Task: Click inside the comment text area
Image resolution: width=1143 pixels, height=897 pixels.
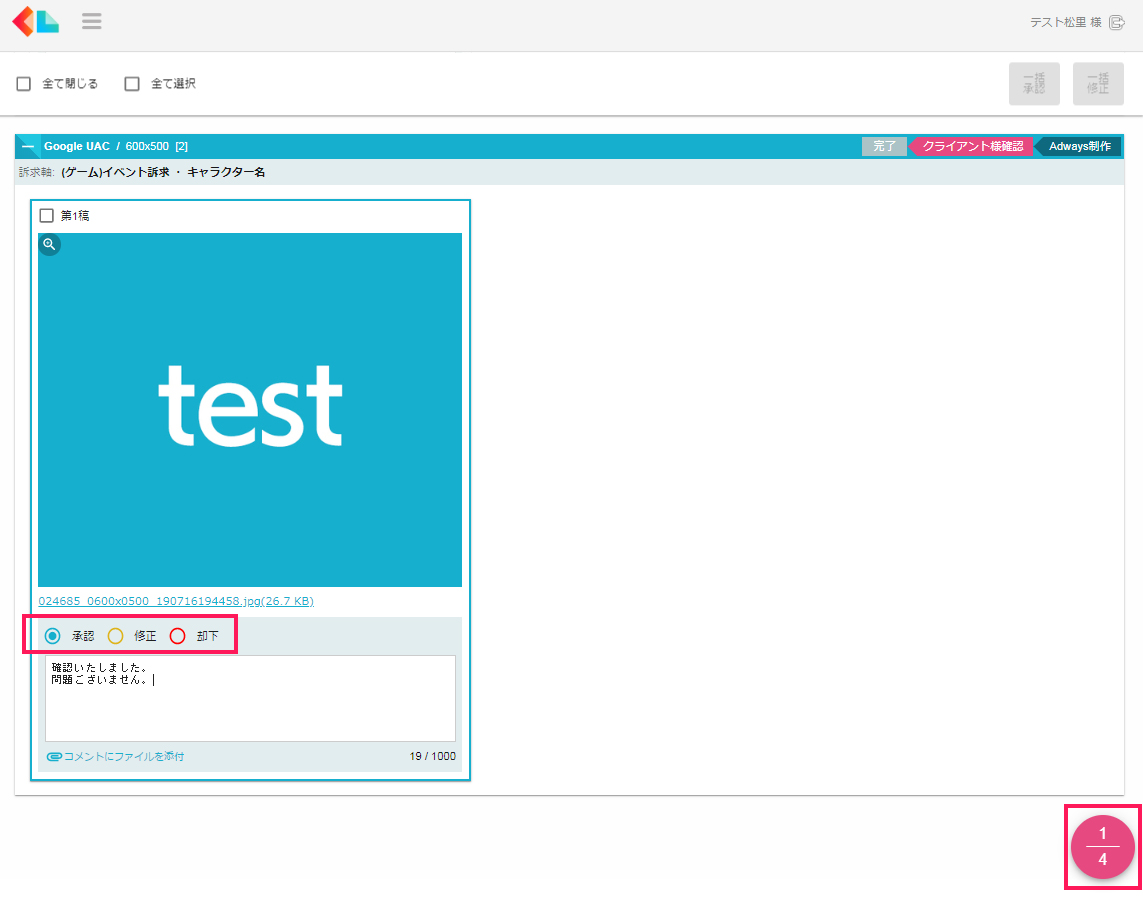Action: 250,710
